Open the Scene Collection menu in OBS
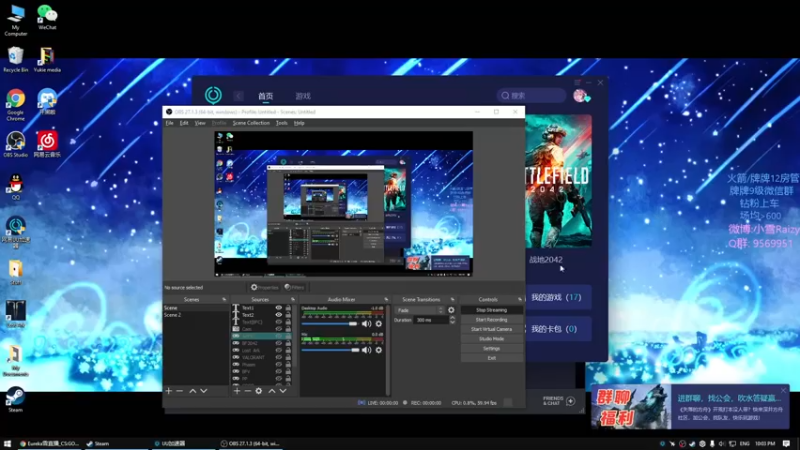This screenshot has width=800, height=450. coord(251,123)
